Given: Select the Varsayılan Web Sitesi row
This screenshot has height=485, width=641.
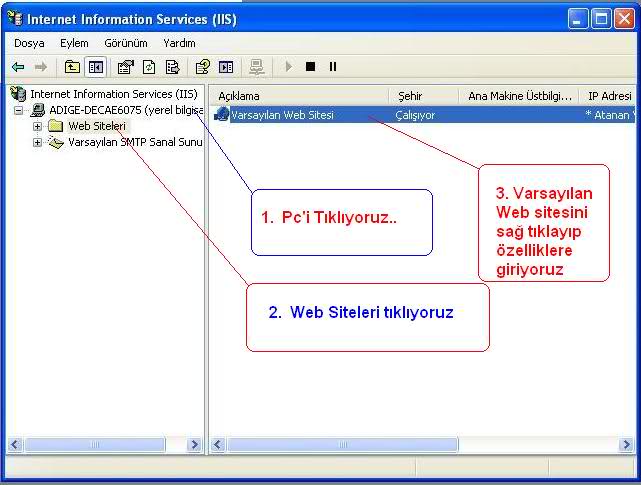Looking at the screenshot, I should point(424,115).
